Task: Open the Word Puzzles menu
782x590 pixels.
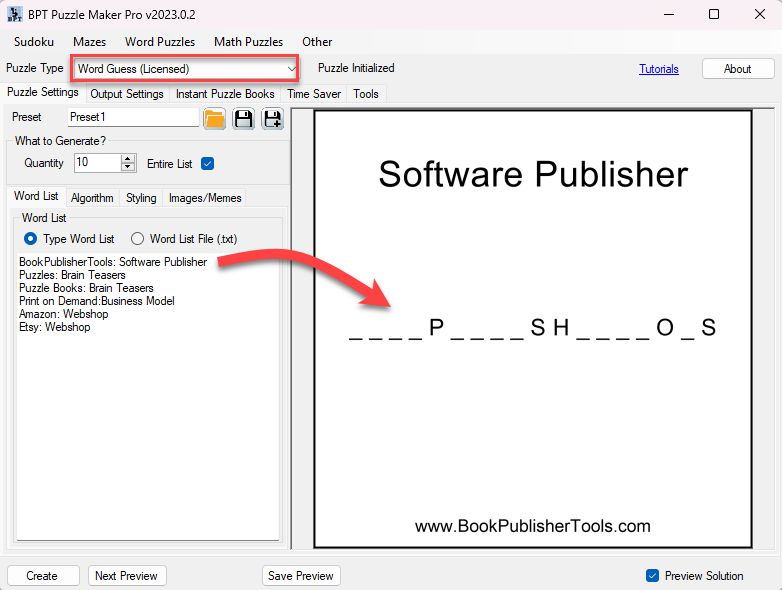Action: (160, 42)
